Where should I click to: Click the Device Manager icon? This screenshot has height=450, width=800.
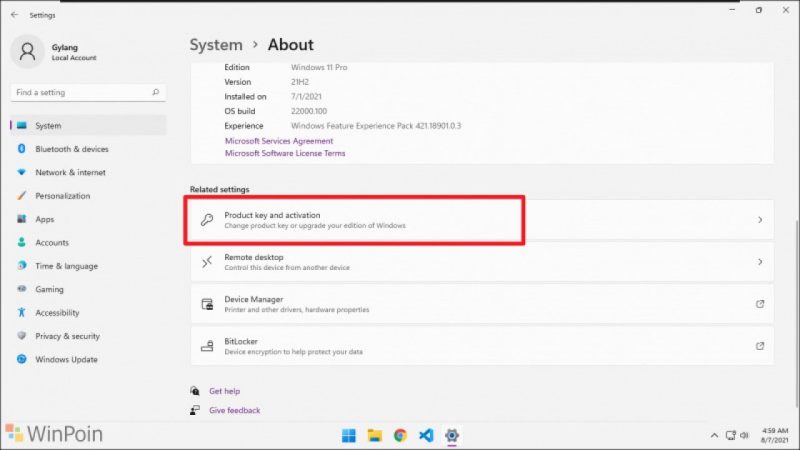click(207, 304)
